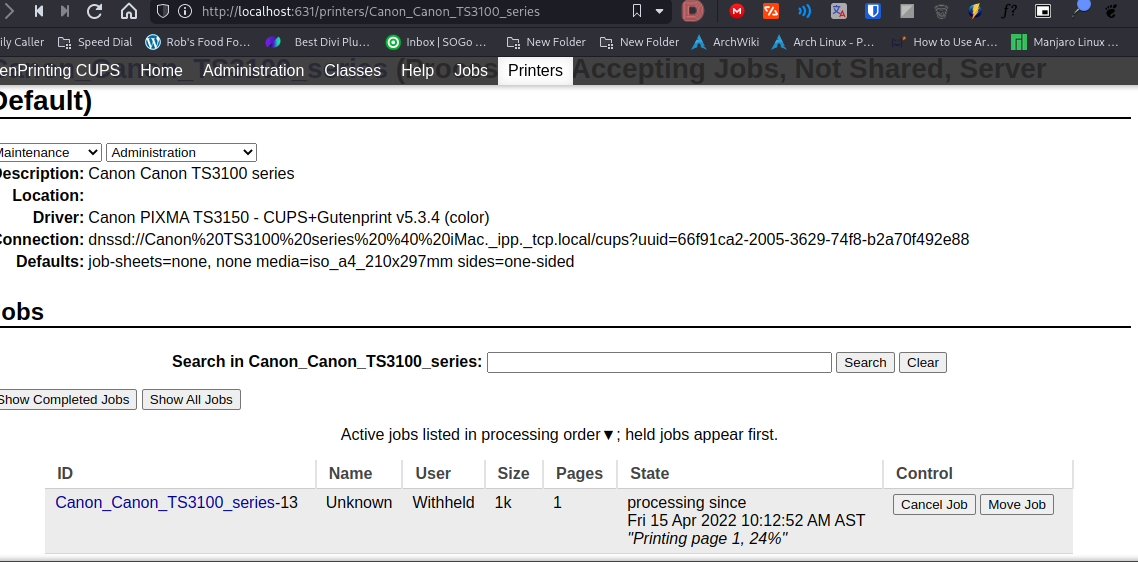Click the address bar URL
The width and height of the screenshot is (1138, 562).
click(370, 11)
